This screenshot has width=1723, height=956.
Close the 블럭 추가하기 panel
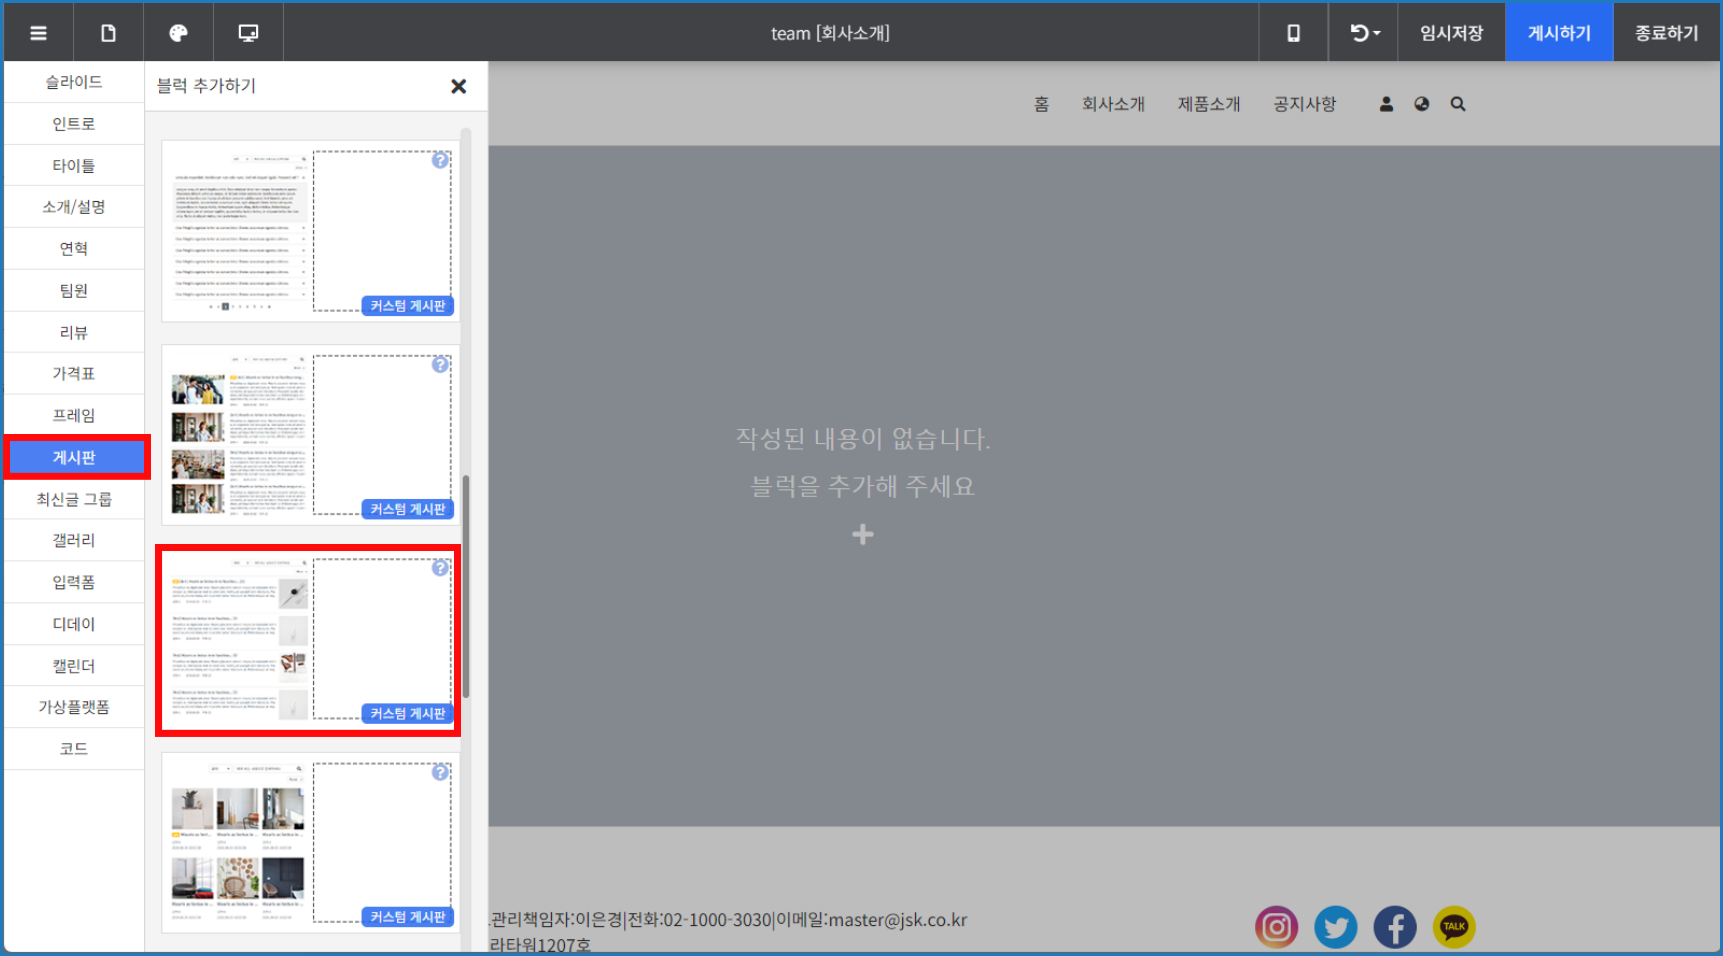pos(459,87)
